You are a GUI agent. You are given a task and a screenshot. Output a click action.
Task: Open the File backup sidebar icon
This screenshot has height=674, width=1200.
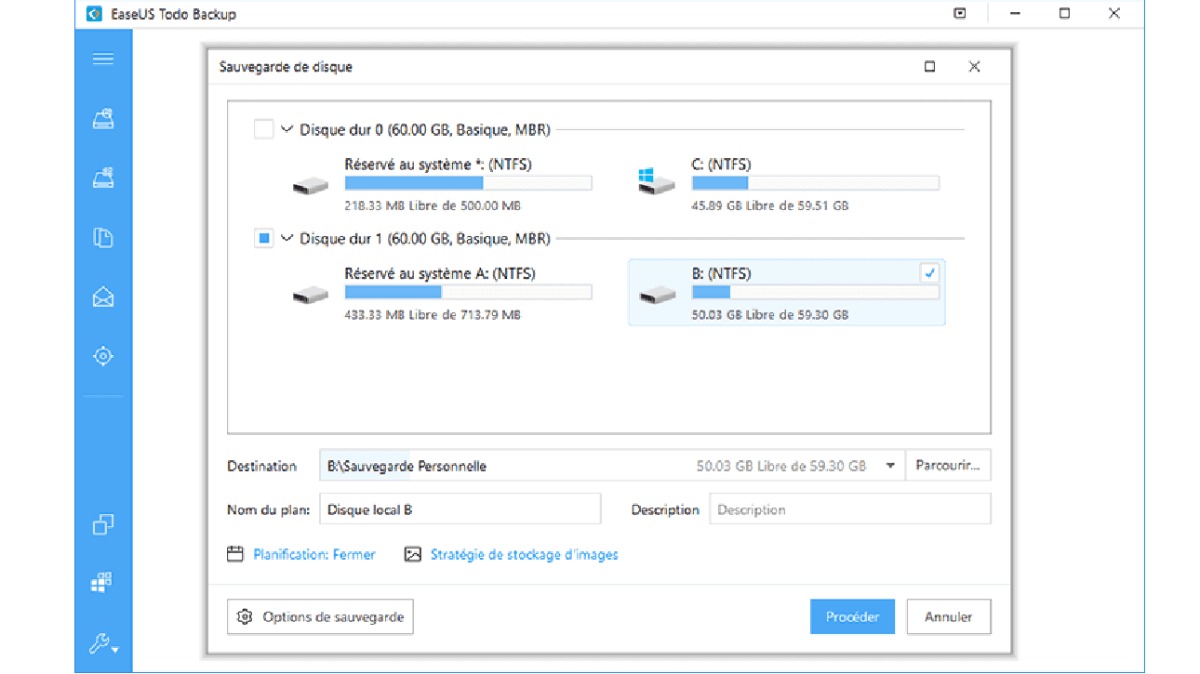103,238
